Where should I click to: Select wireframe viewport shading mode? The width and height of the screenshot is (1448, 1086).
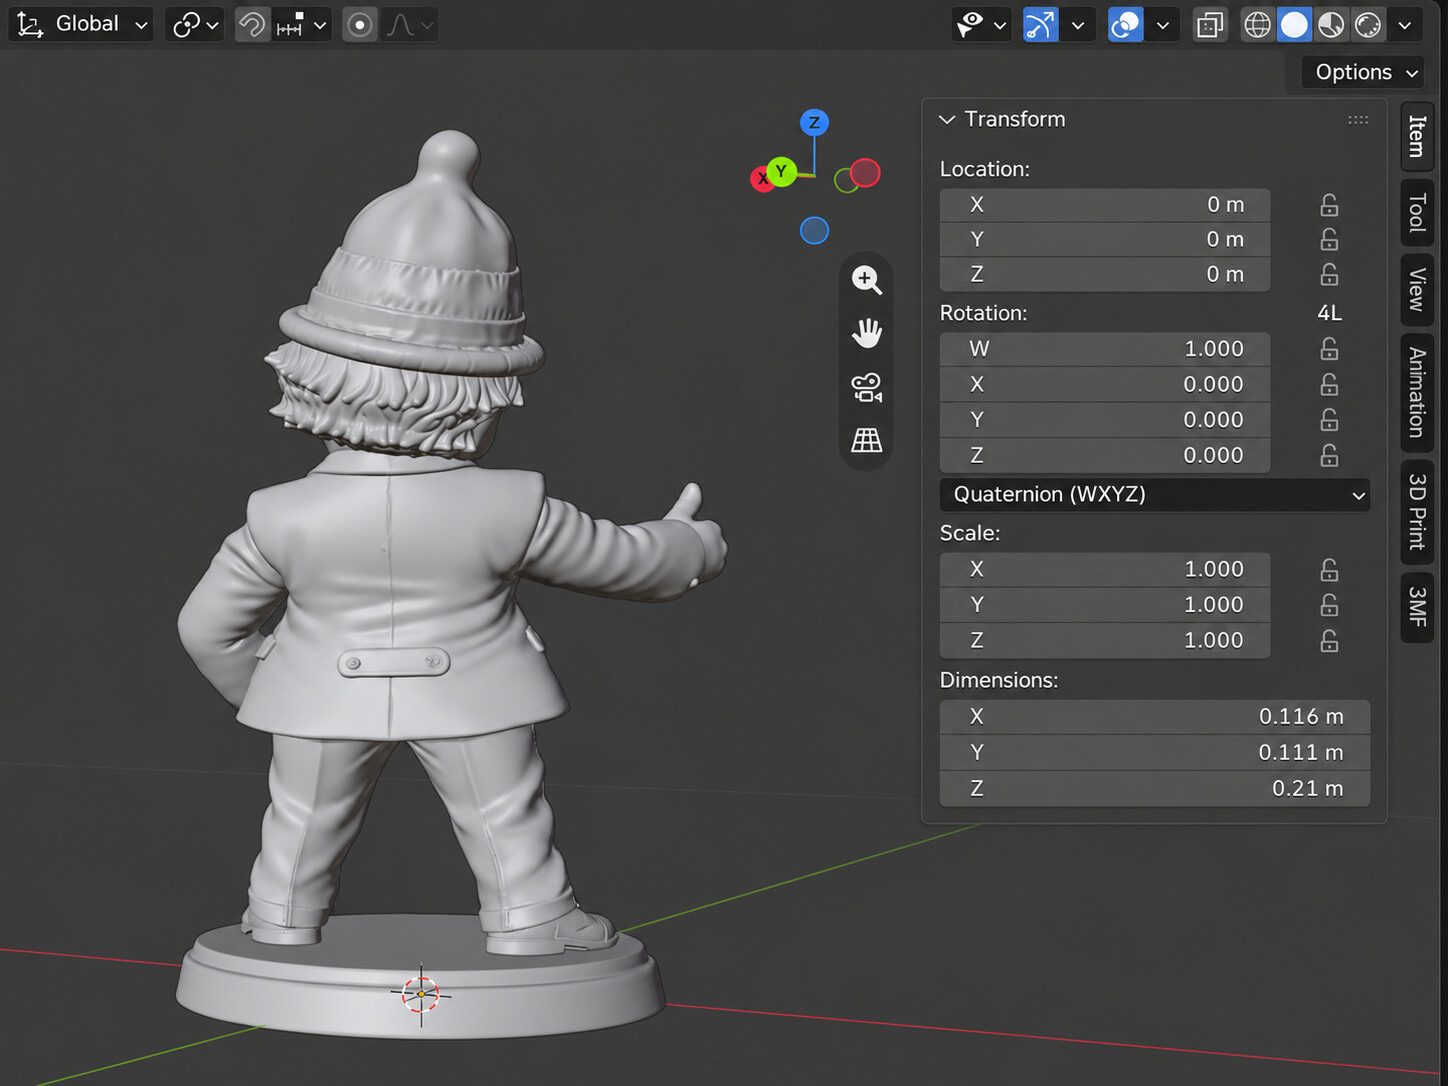pyautogui.click(x=1257, y=24)
